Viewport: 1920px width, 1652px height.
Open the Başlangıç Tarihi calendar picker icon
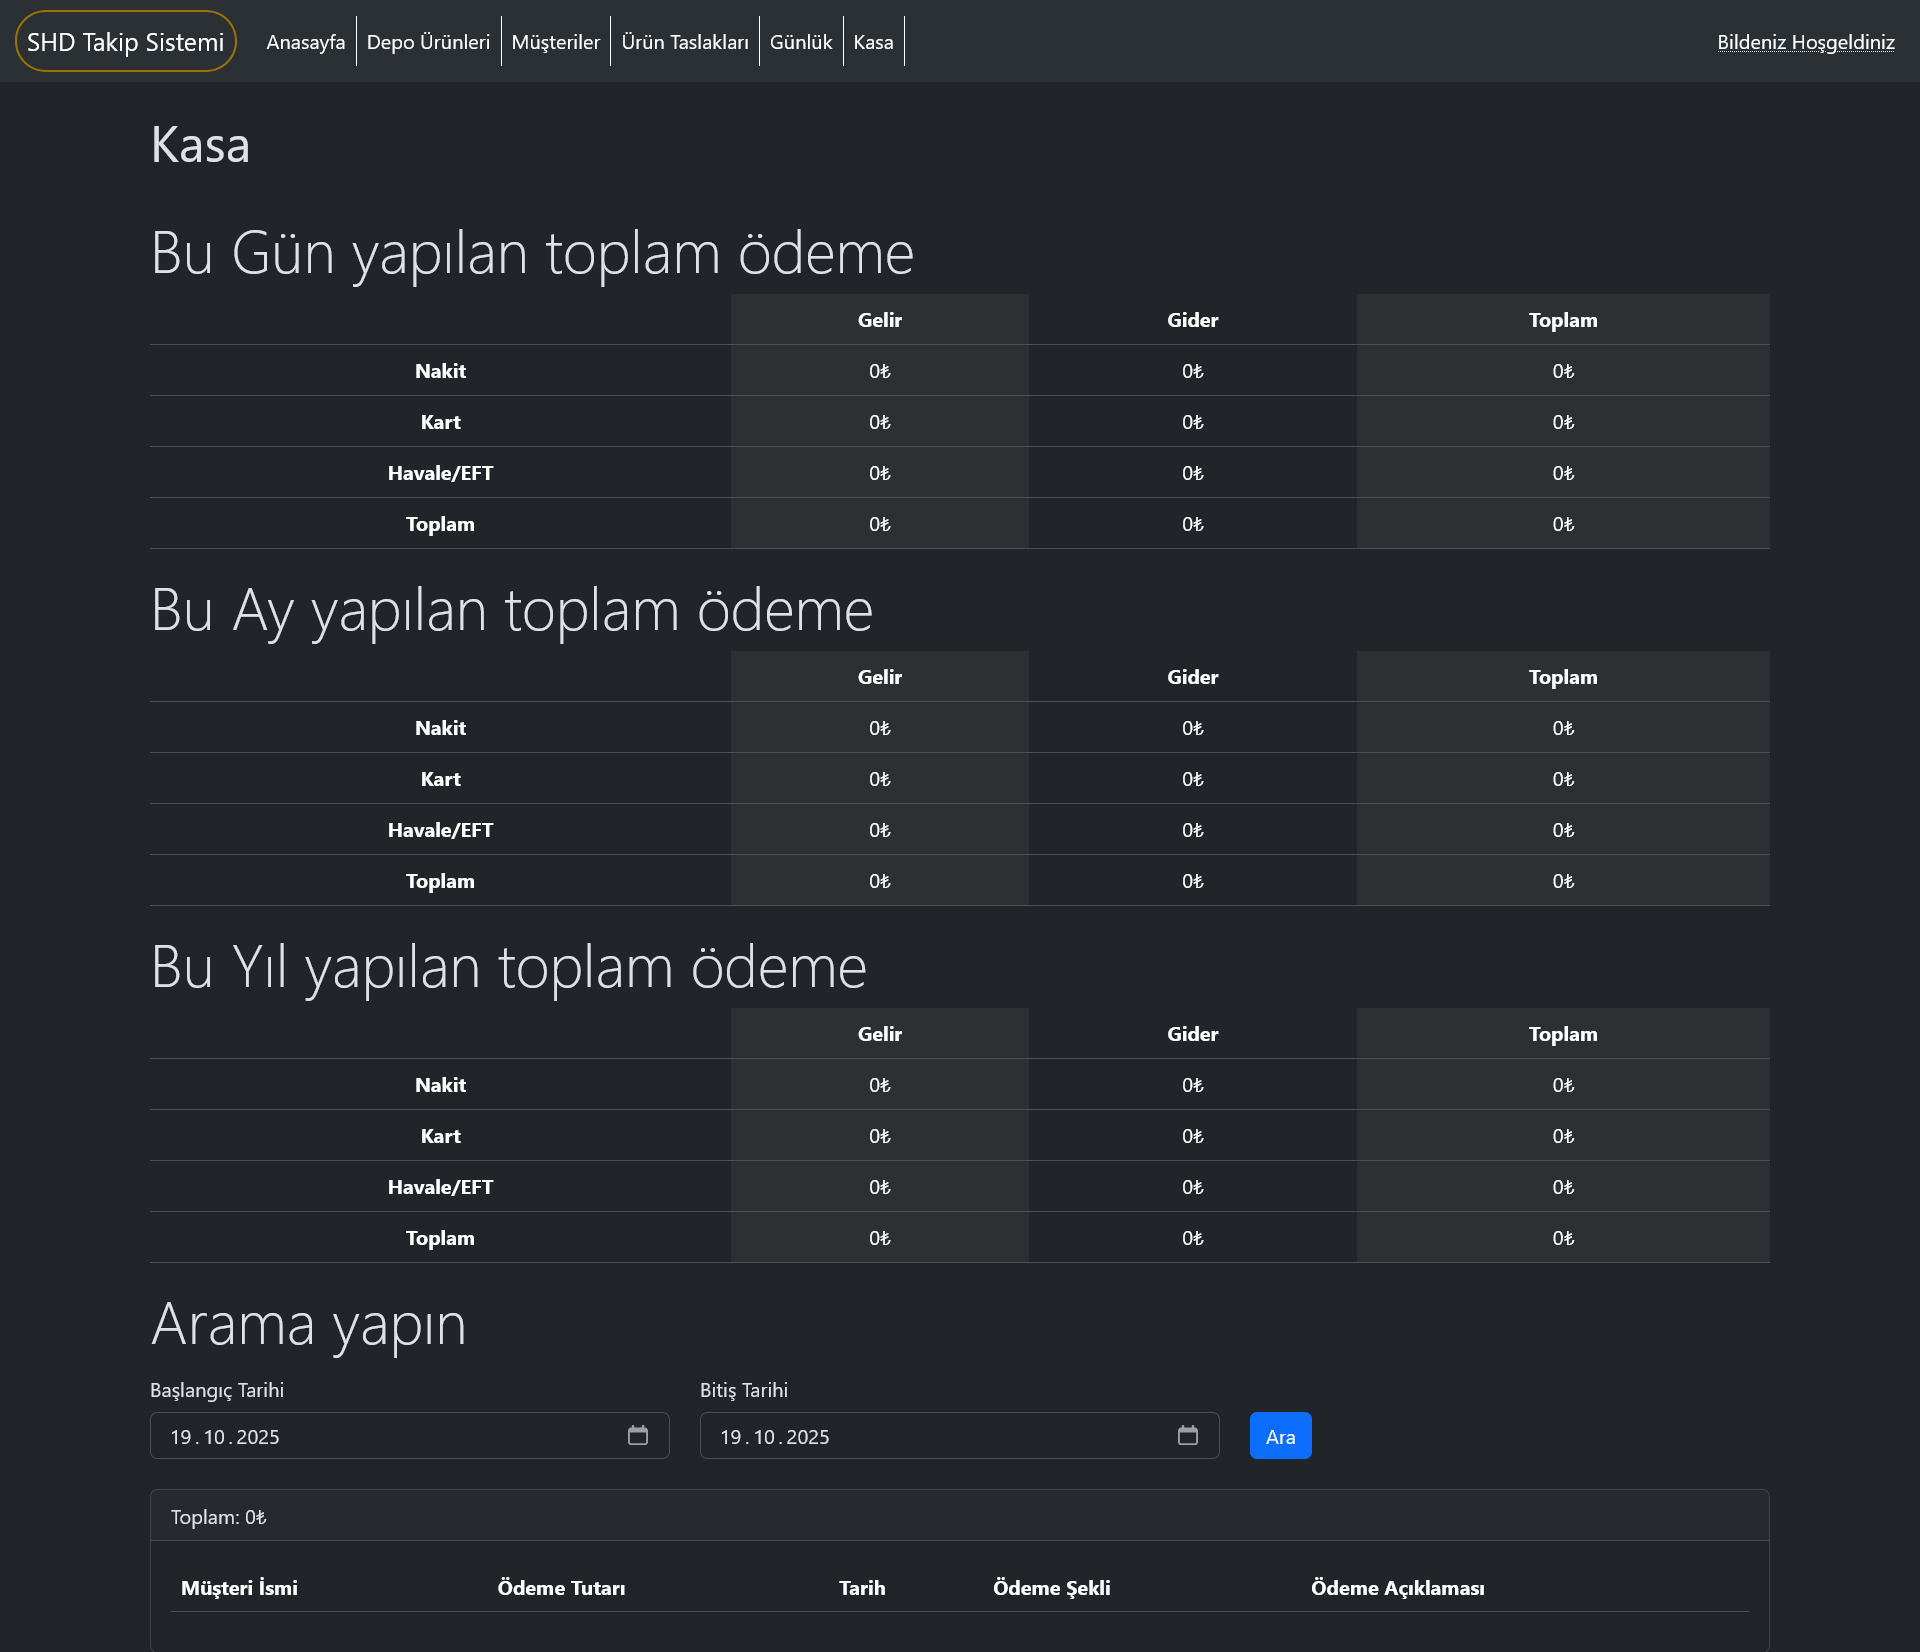[638, 1435]
